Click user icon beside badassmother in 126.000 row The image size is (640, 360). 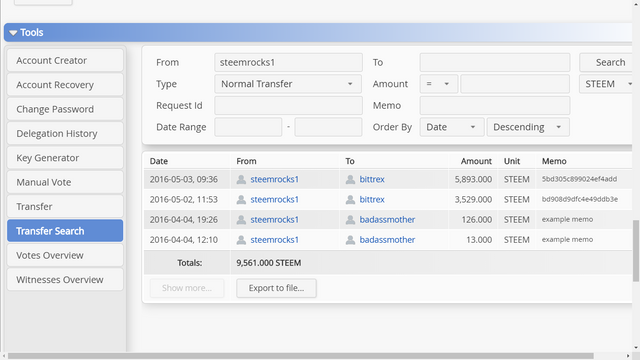point(350,220)
